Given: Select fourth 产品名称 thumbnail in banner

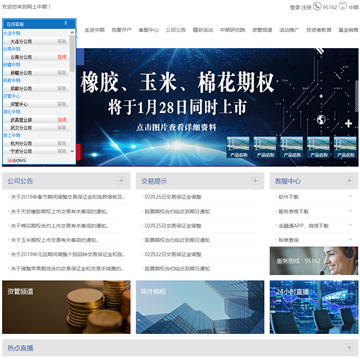Looking at the screenshot, I should [x=318, y=147].
